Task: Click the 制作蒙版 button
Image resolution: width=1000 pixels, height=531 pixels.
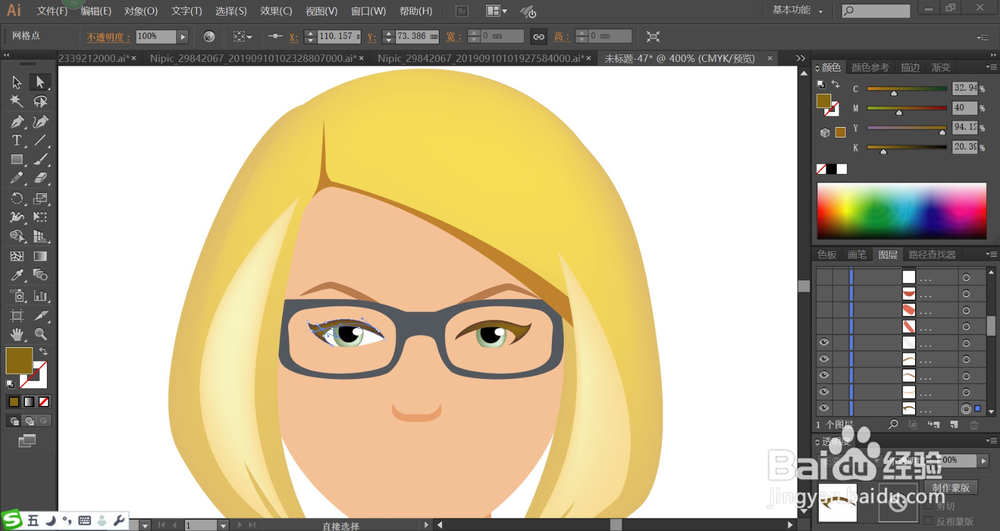Action: (951, 488)
